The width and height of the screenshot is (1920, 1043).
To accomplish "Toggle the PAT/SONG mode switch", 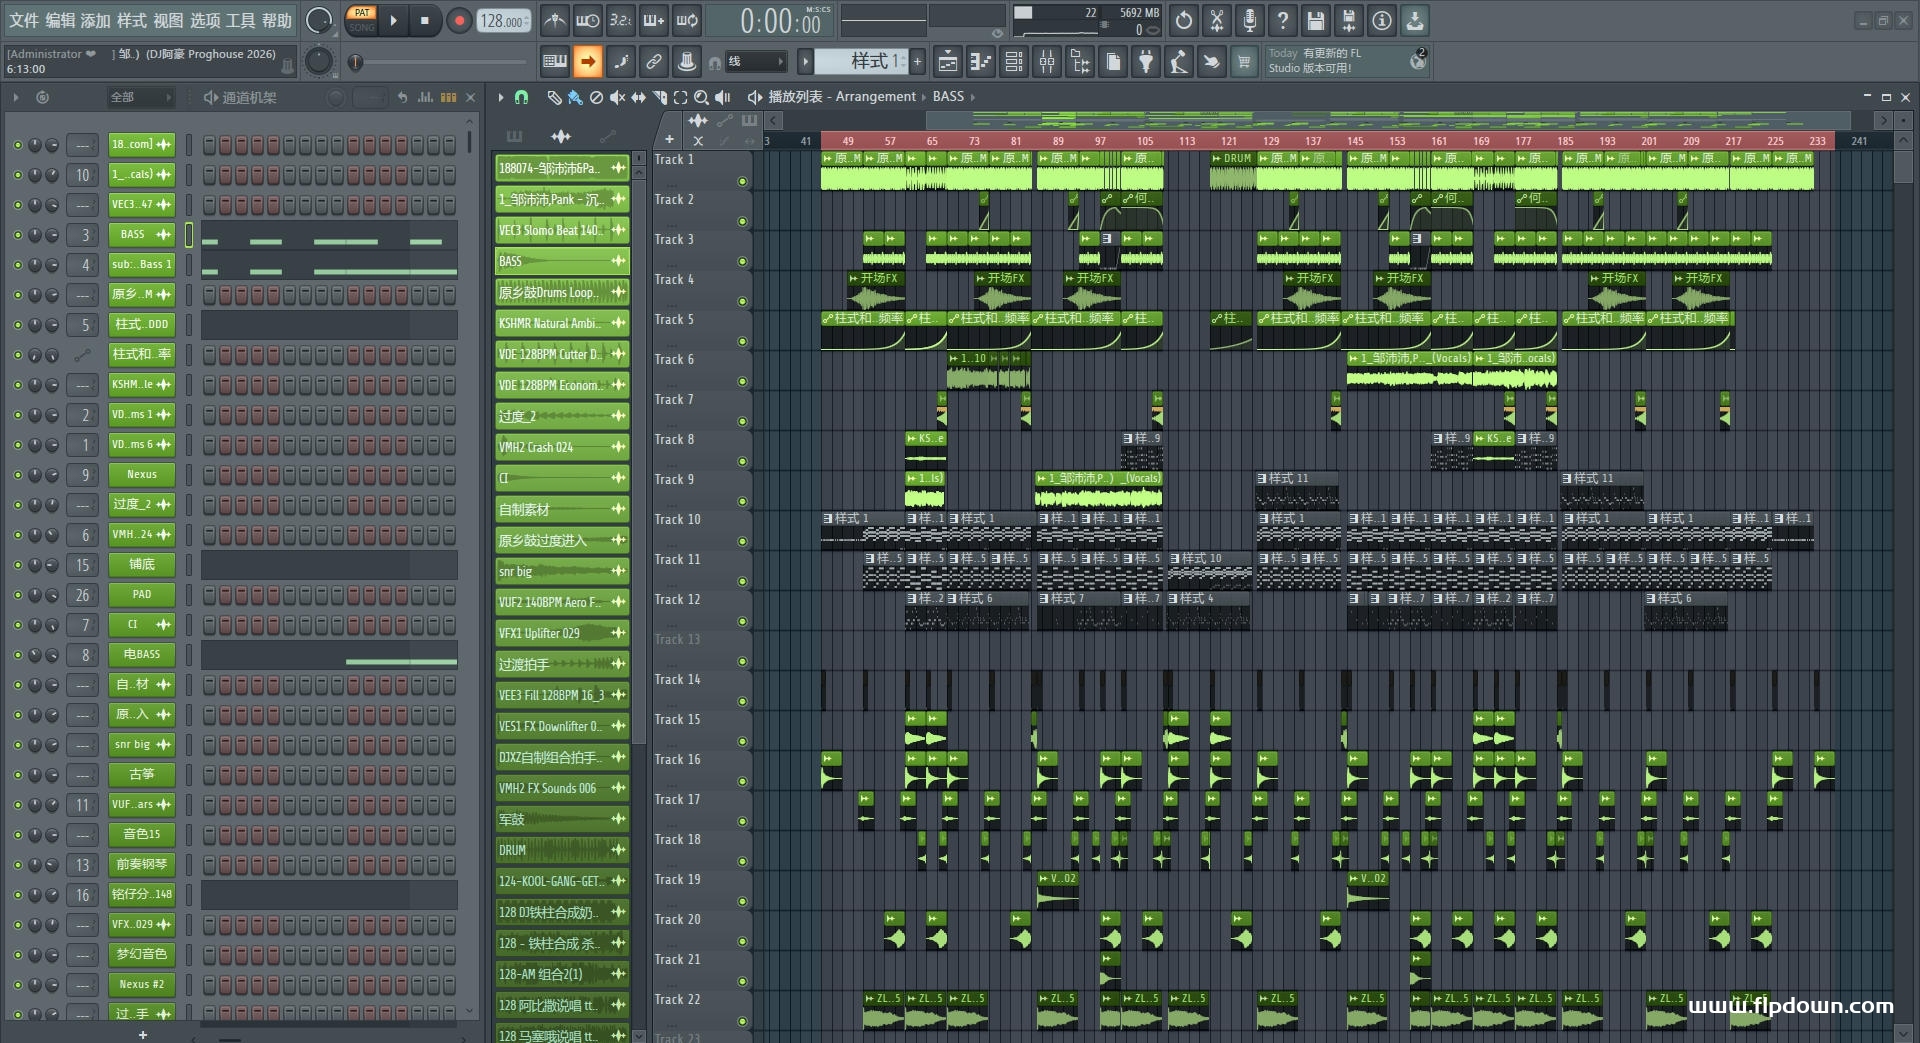I will coord(361,20).
